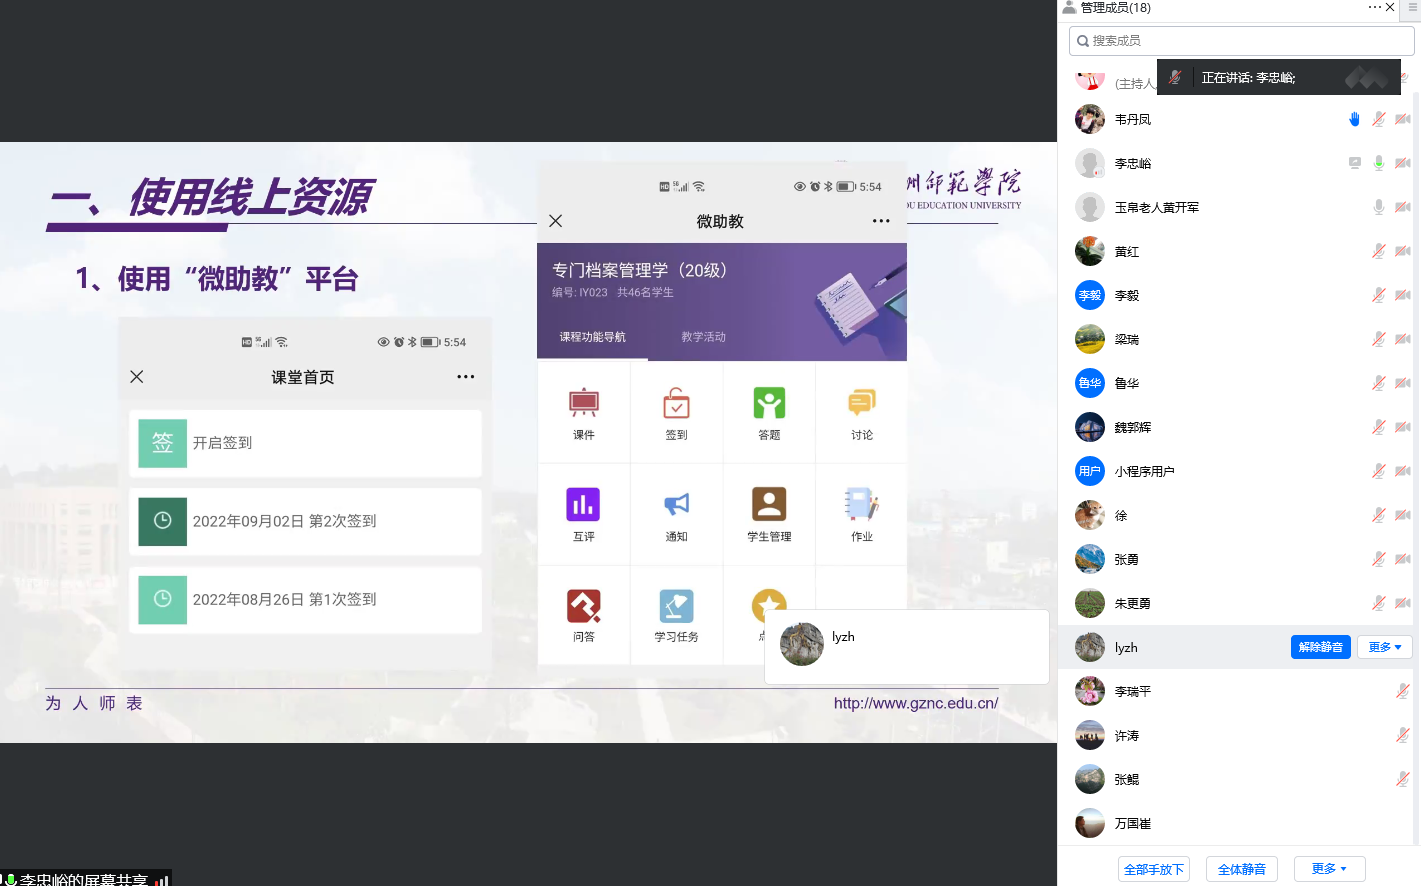Click 专门档案管理学 (20级) course title
Viewport: 1421px width, 886px height.
[x=640, y=270]
